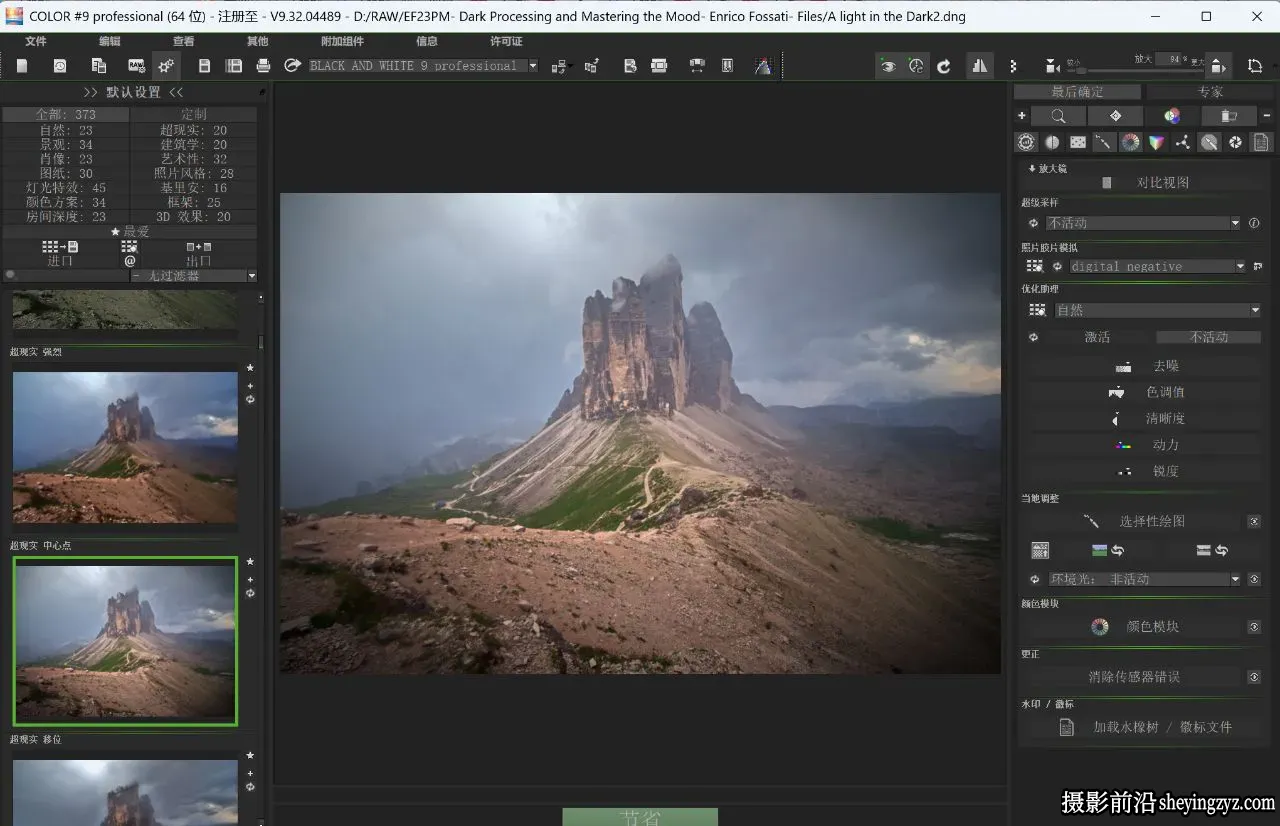The height and width of the screenshot is (826, 1280).
Task: Select the 超现实 中心点 preset thumbnail
Action: (x=125, y=641)
